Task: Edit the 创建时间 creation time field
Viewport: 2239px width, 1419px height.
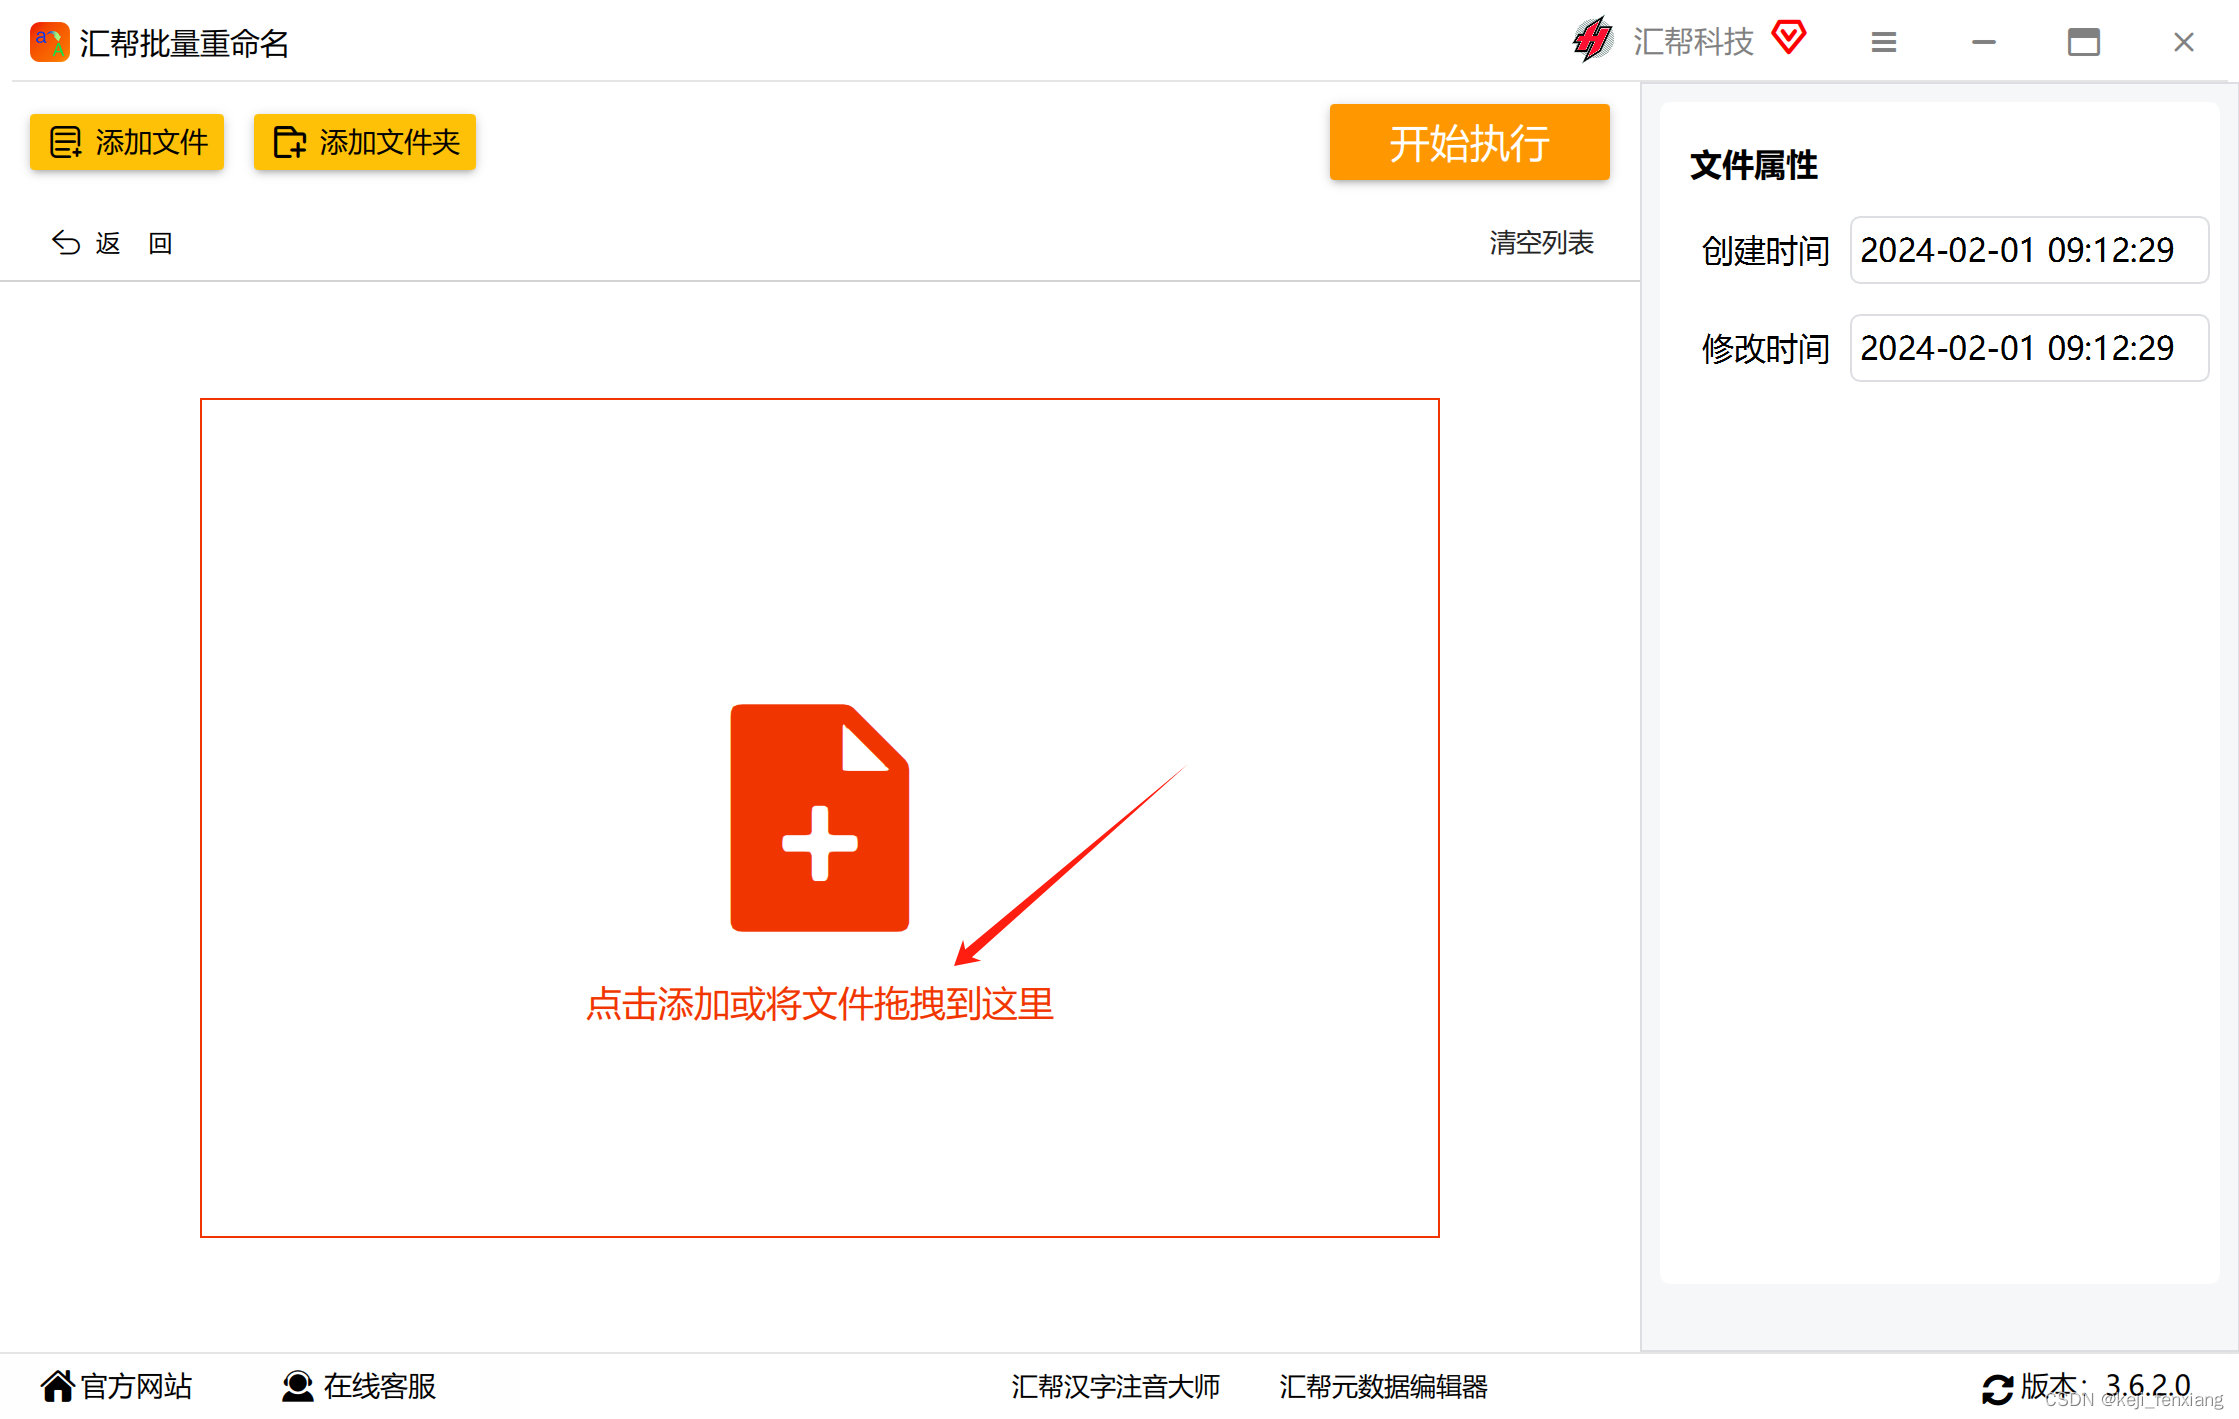Action: 2029,250
